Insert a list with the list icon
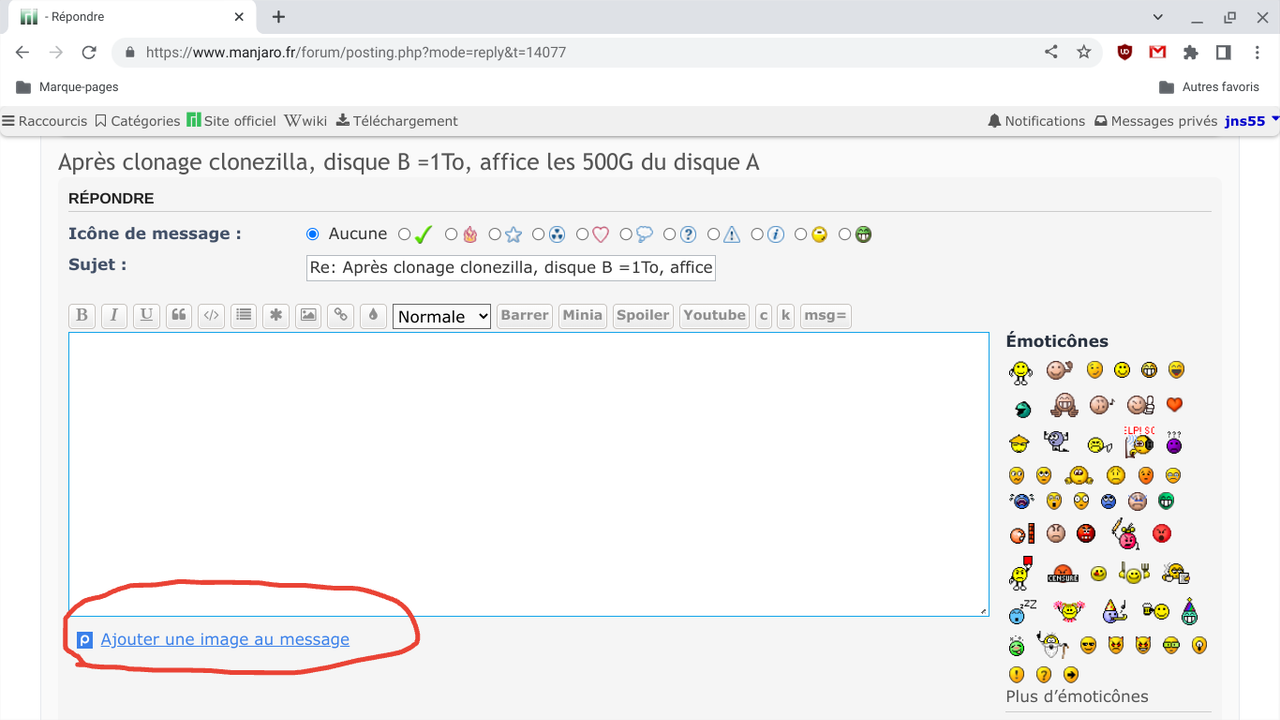This screenshot has width=1280, height=720. click(243, 315)
